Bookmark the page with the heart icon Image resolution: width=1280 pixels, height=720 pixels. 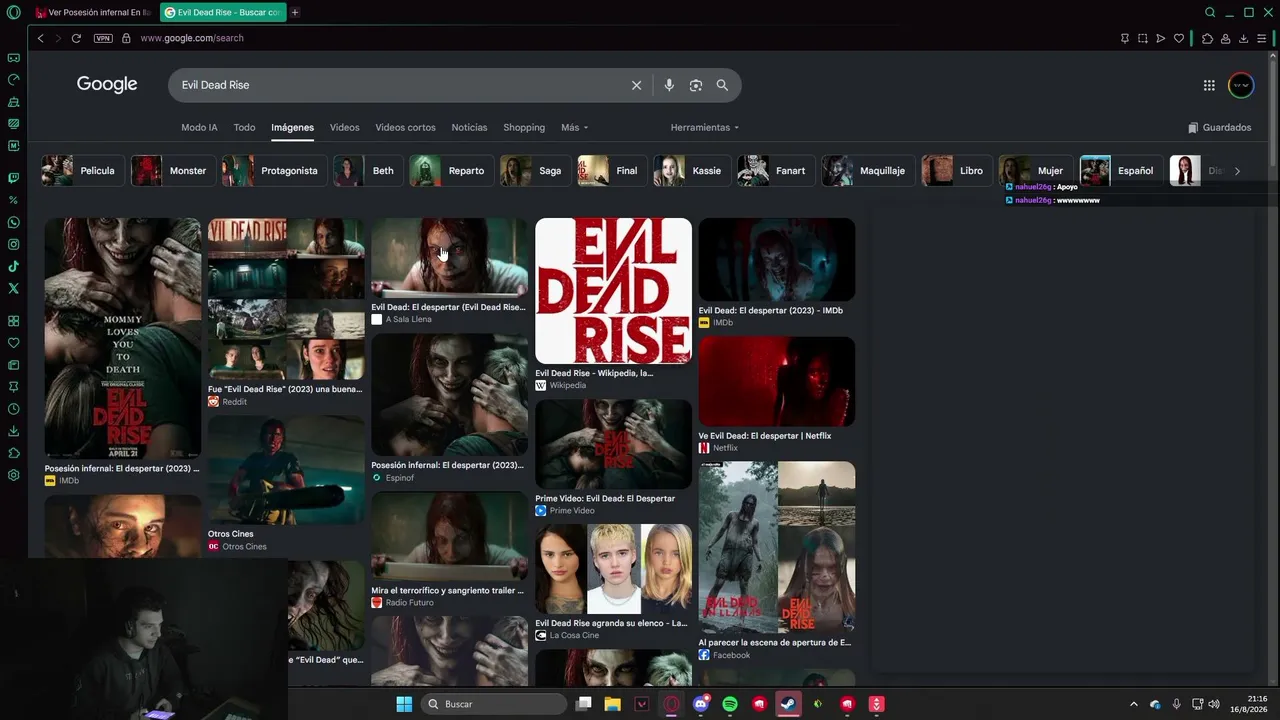[1179, 38]
